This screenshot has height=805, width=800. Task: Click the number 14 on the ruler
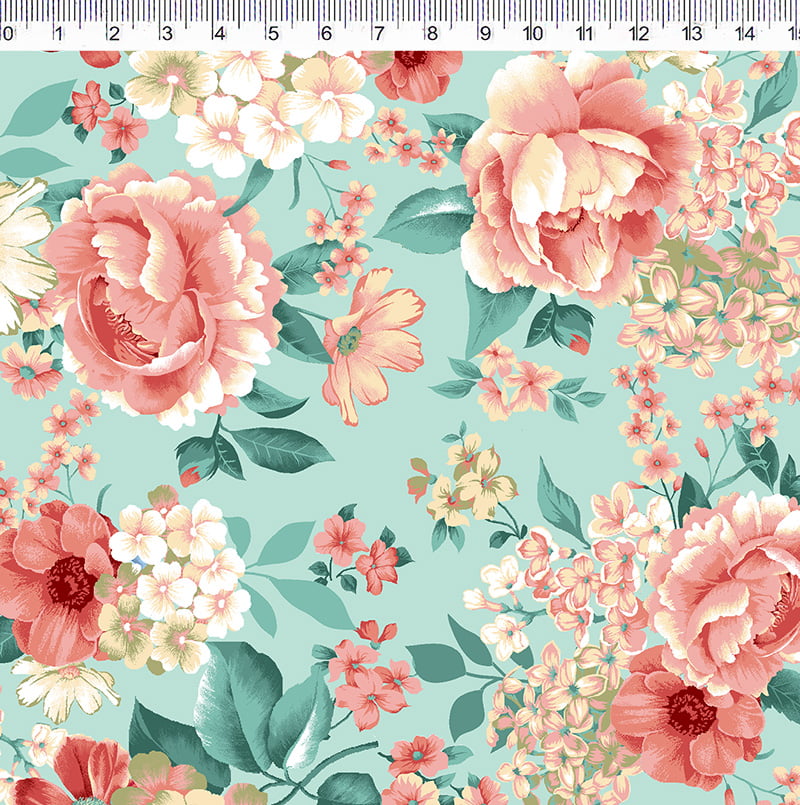[x=745, y=34]
